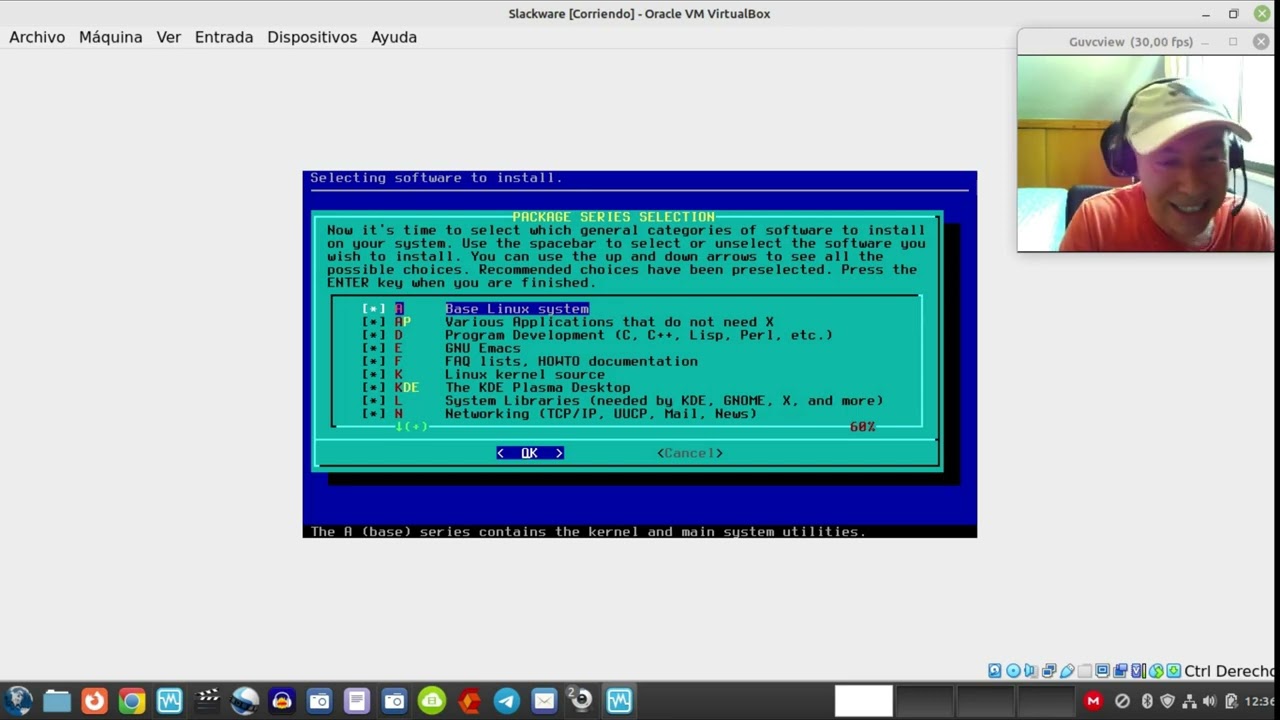Open the file manager folder icon

coord(57,701)
